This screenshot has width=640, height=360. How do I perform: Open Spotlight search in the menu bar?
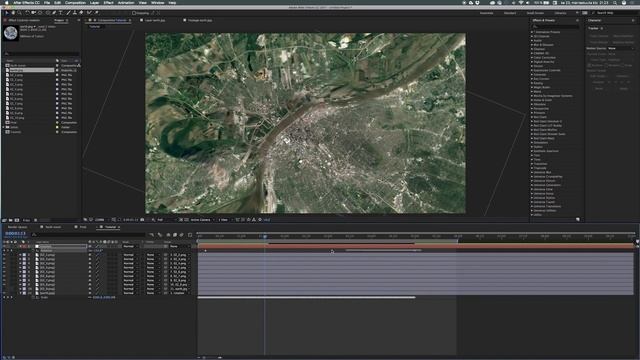point(615,2)
